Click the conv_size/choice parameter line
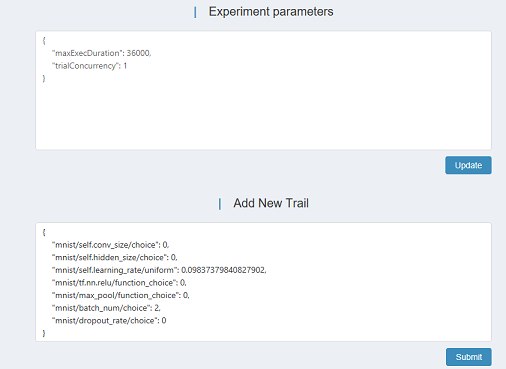 click(x=110, y=245)
